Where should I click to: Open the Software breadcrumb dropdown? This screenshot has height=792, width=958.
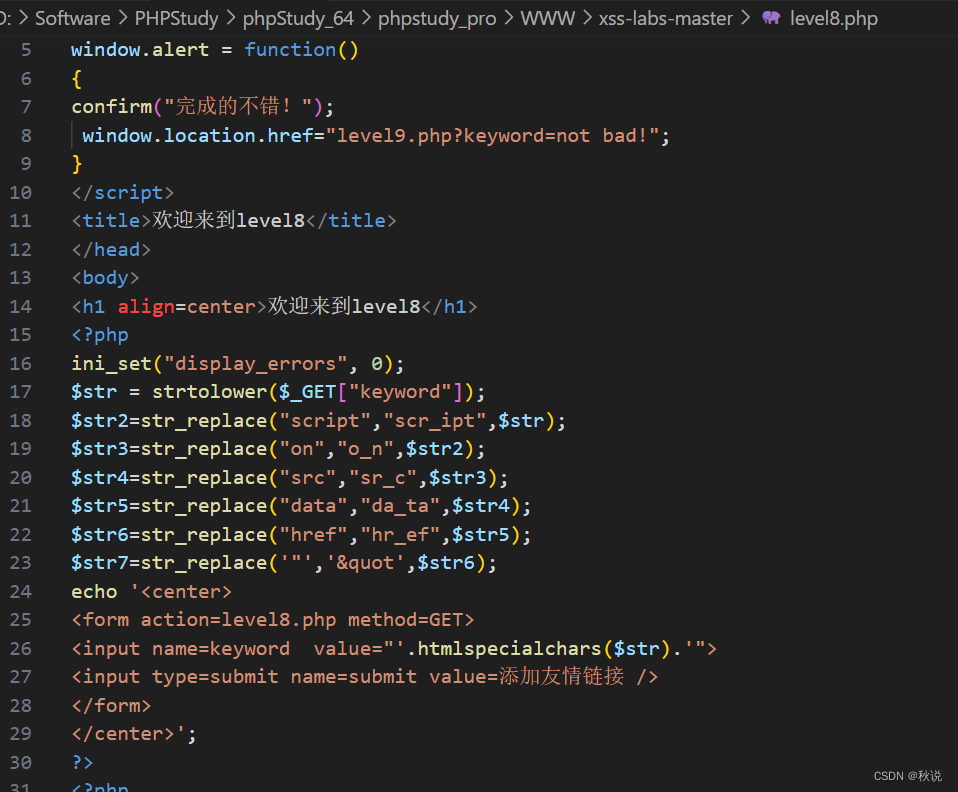[73, 17]
